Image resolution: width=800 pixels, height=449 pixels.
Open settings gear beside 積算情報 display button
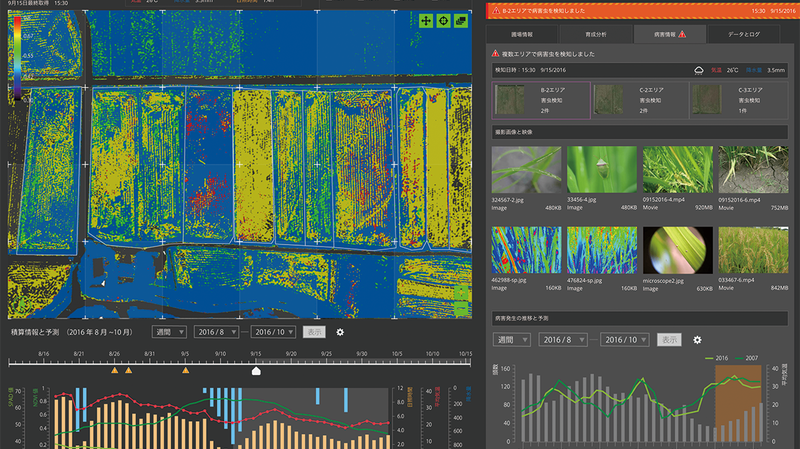tap(340, 332)
